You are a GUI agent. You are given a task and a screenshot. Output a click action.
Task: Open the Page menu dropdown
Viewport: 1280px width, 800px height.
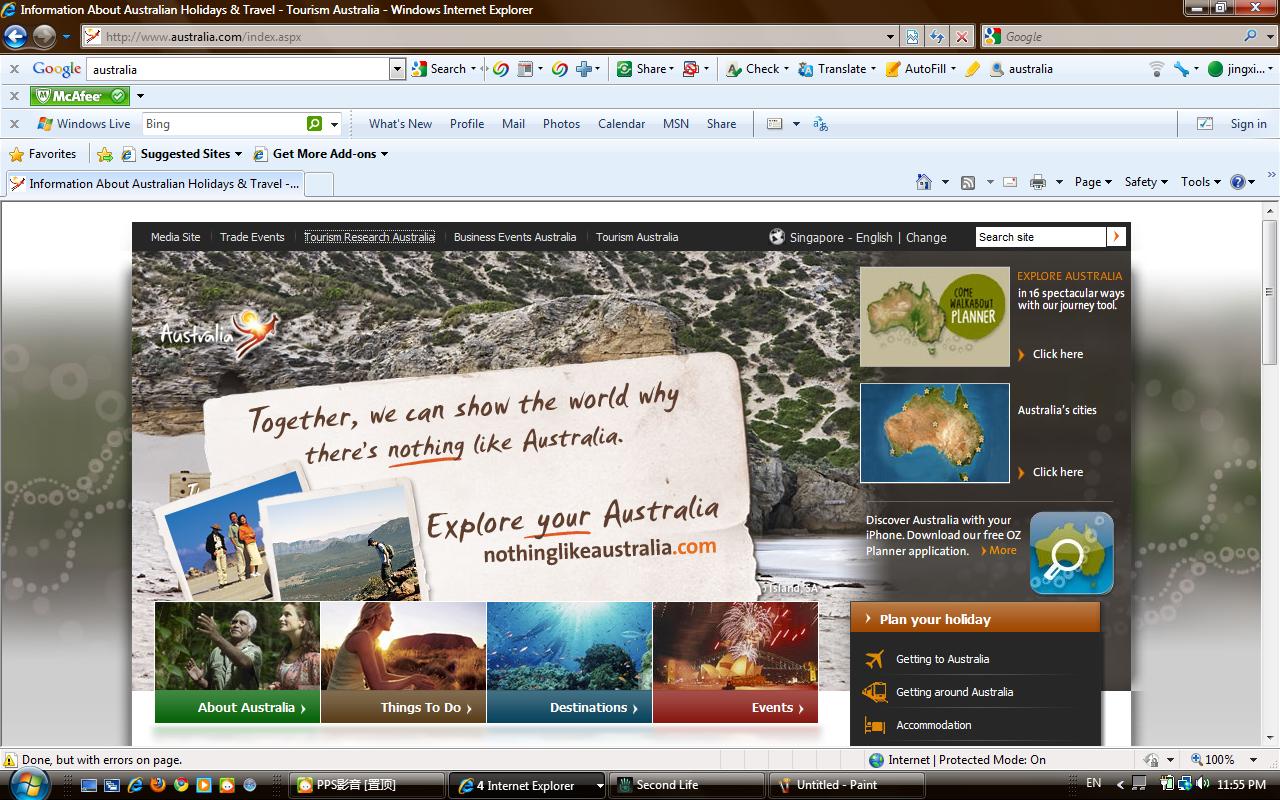[x=1093, y=182]
